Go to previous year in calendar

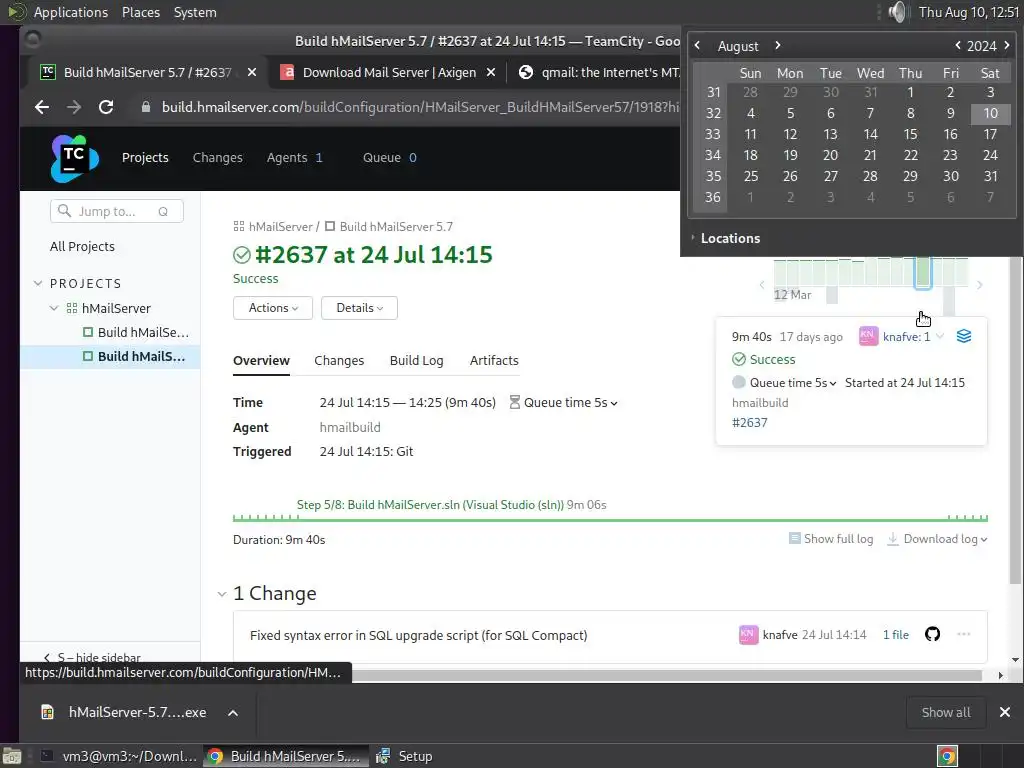tap(957, 46)
